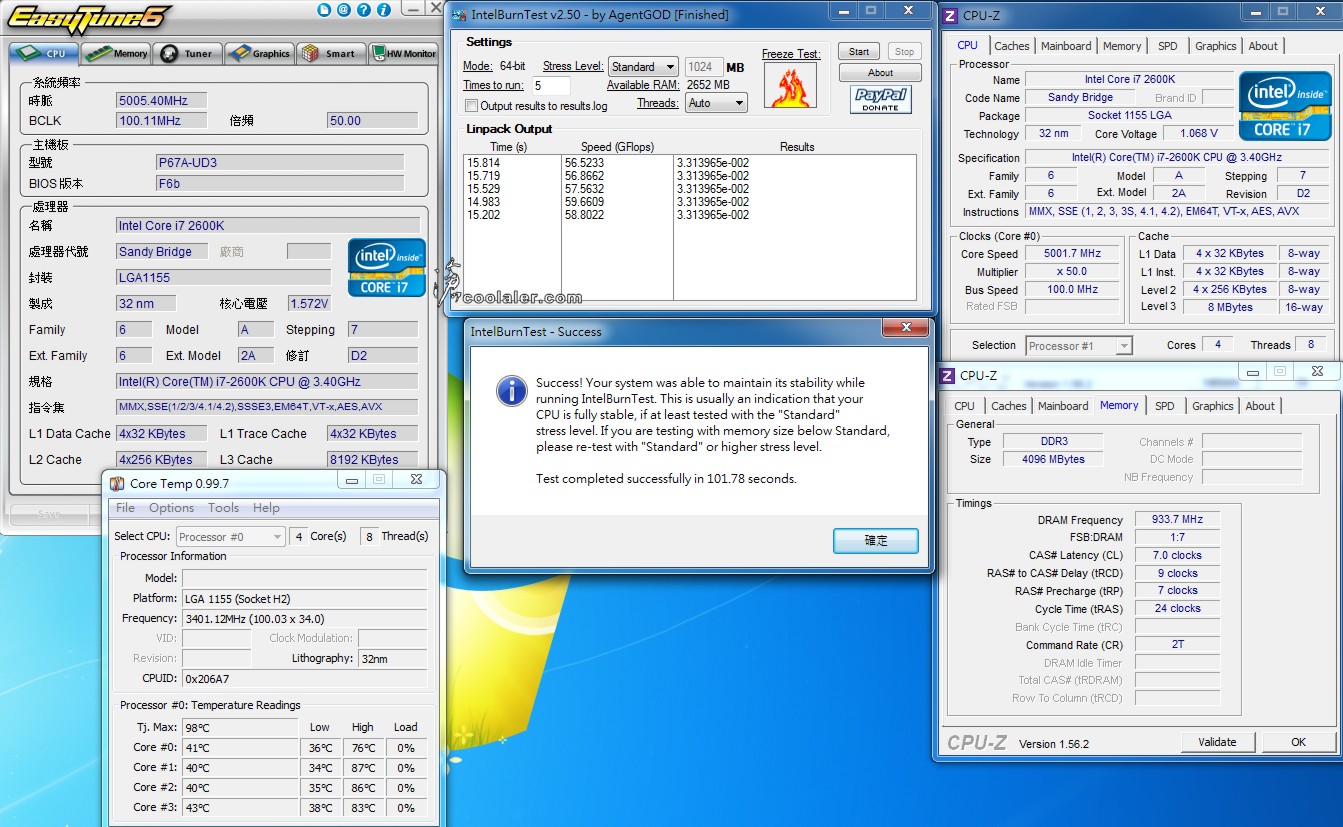This screenshot has width=1343, height=827.
Task: Click the Frequency 3401.12MHz field in Core Temp
Action: 304,618
